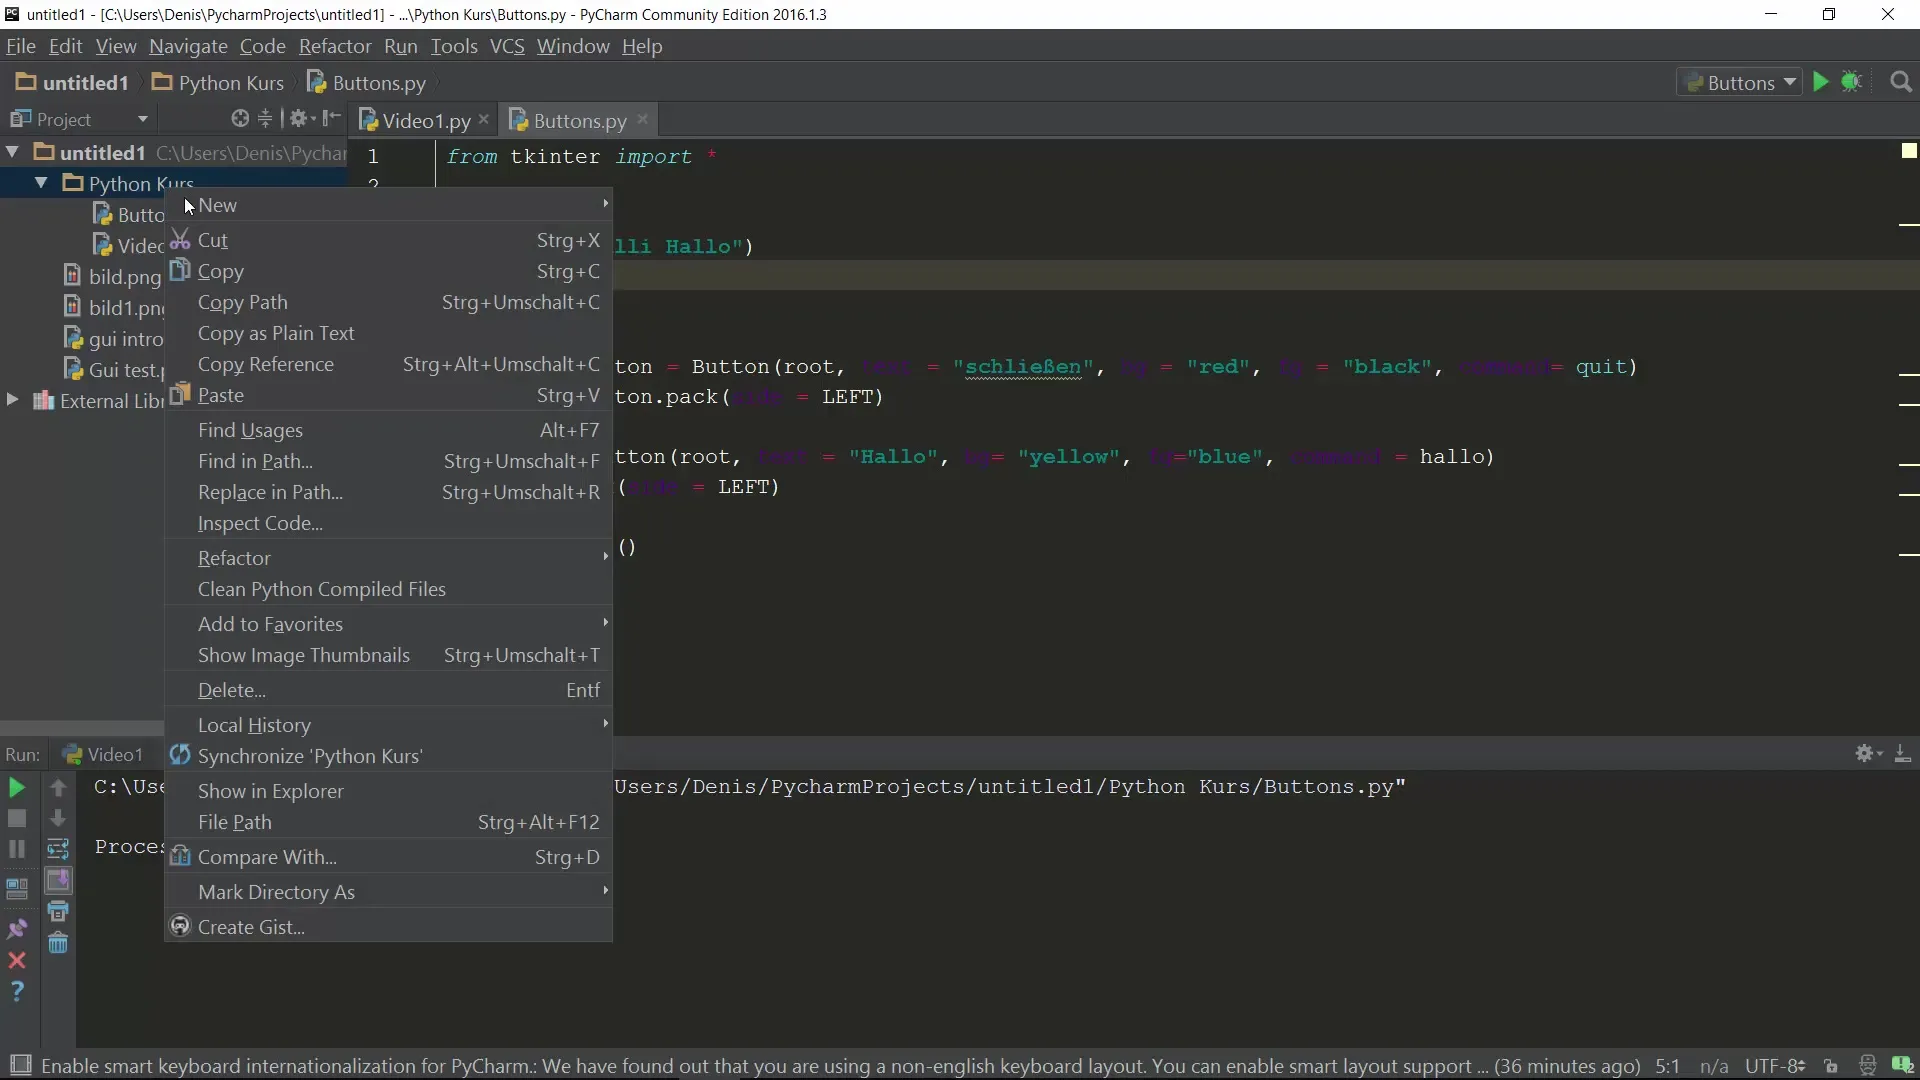Click the 5:1 cursor position in status bar
This screenshot has height=1080, width=1920.
[x=1667, y=1066]
